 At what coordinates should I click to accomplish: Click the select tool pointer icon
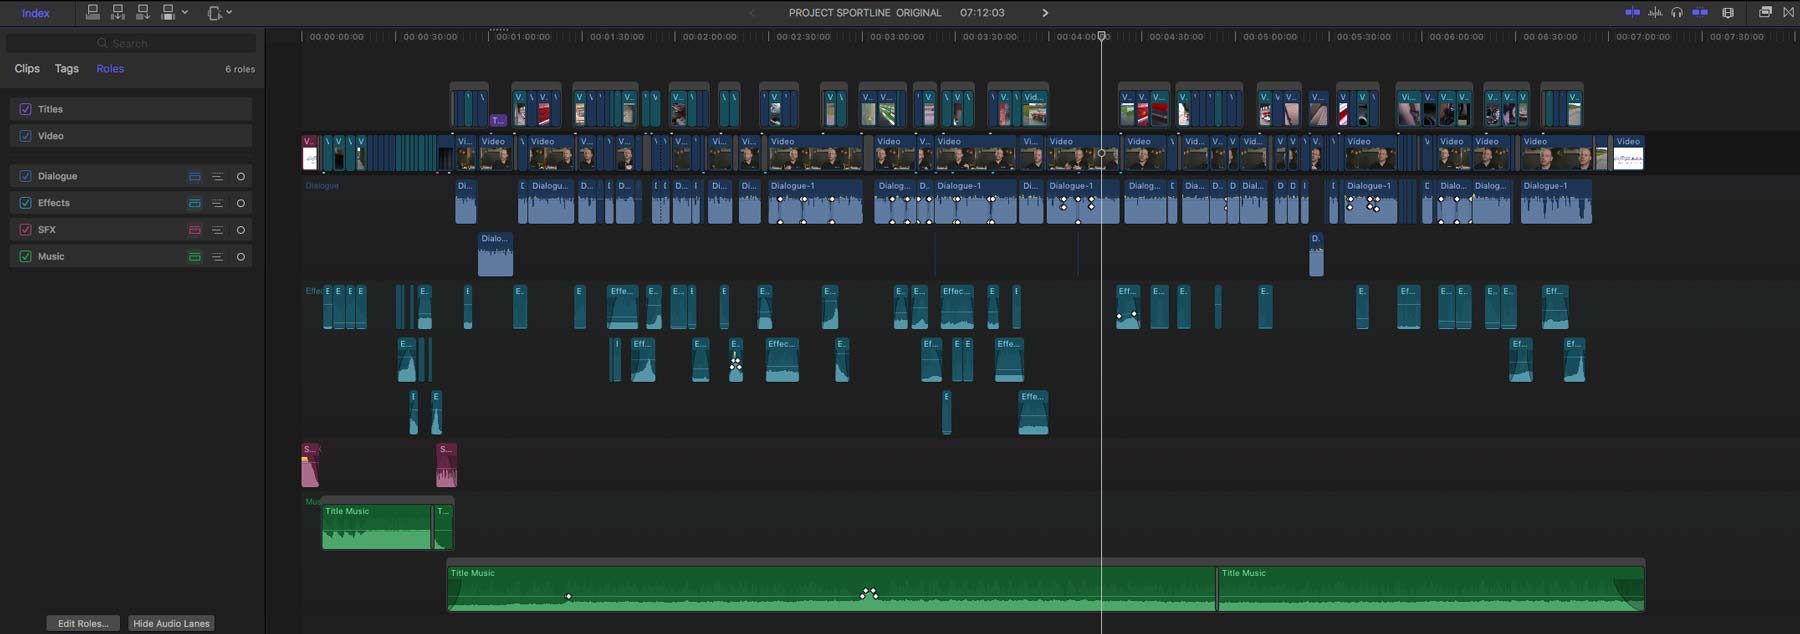point(214,13)
